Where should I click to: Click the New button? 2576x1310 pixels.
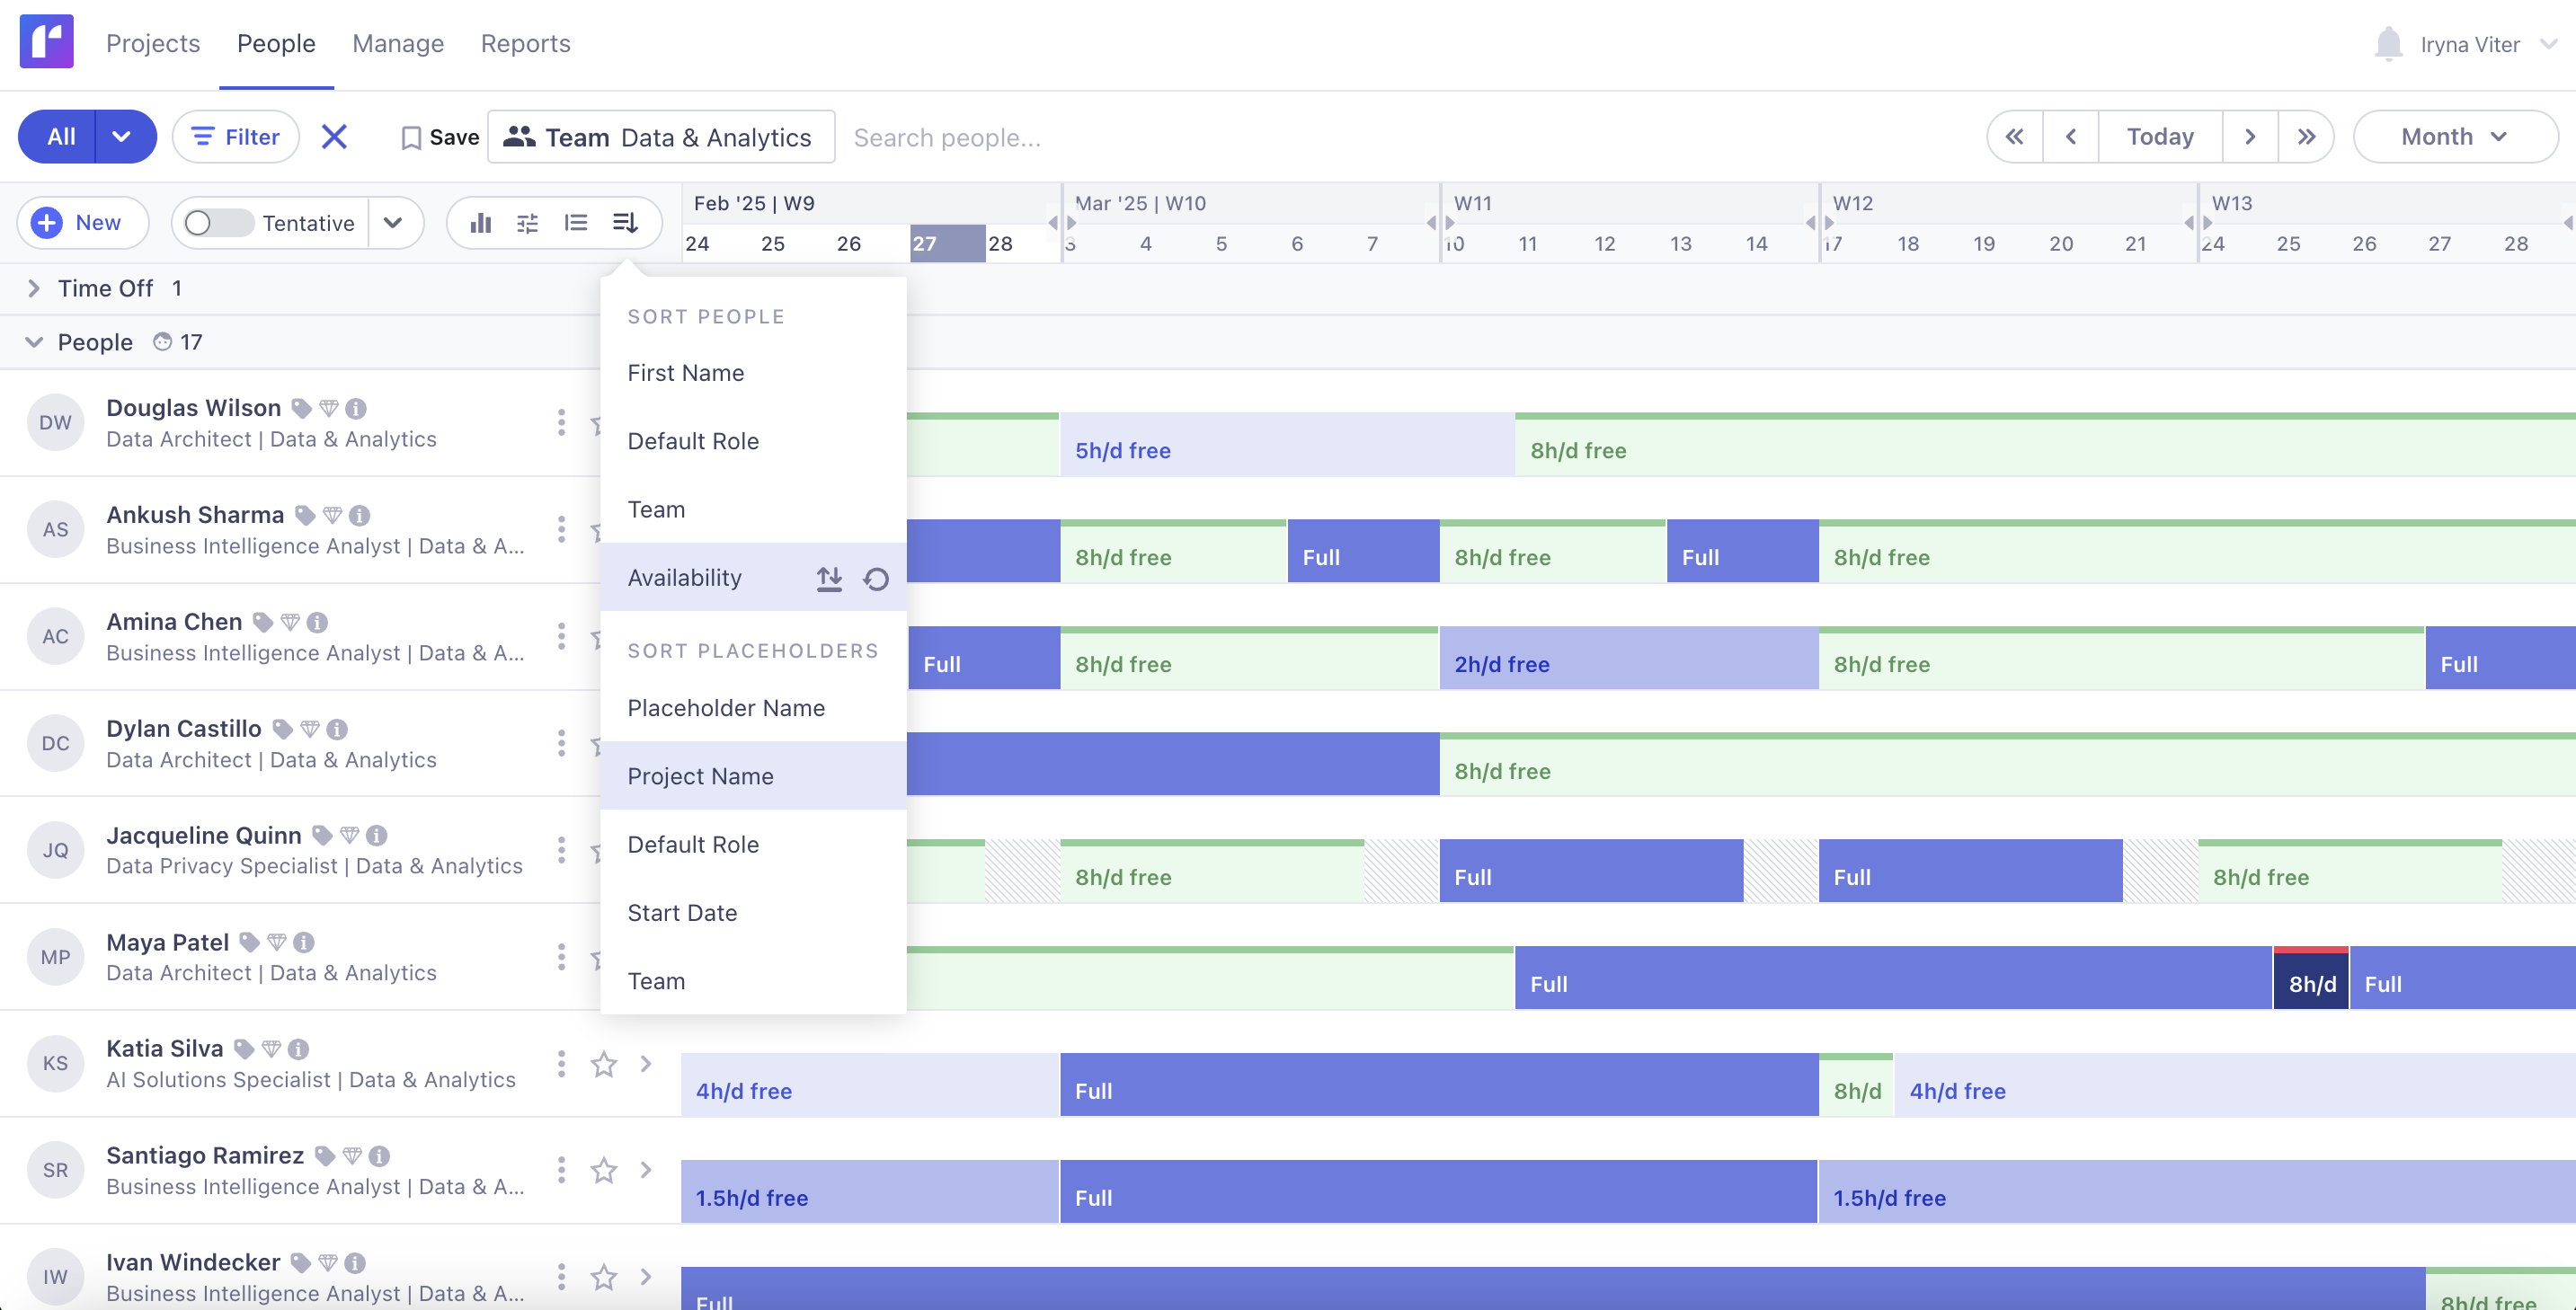(x=83, y=223)
